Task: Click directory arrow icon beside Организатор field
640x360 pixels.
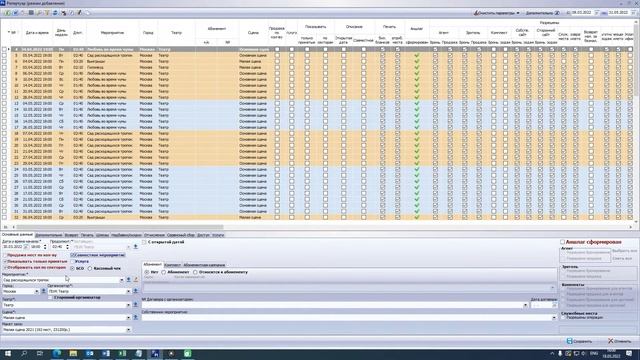Action: [136, 291]
